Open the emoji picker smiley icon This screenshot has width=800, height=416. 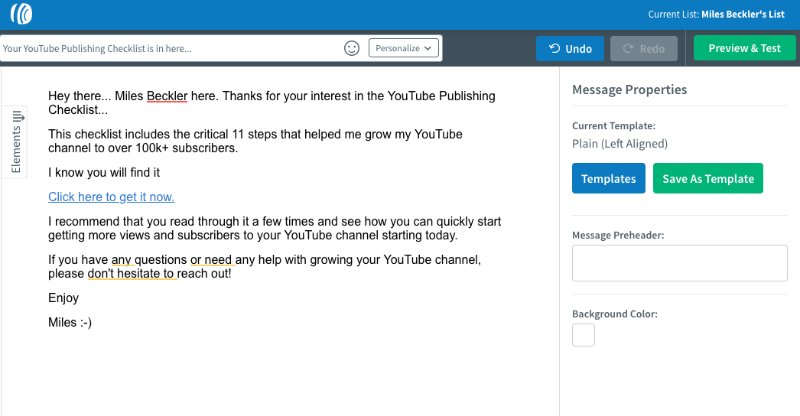(x=352, y=48)
